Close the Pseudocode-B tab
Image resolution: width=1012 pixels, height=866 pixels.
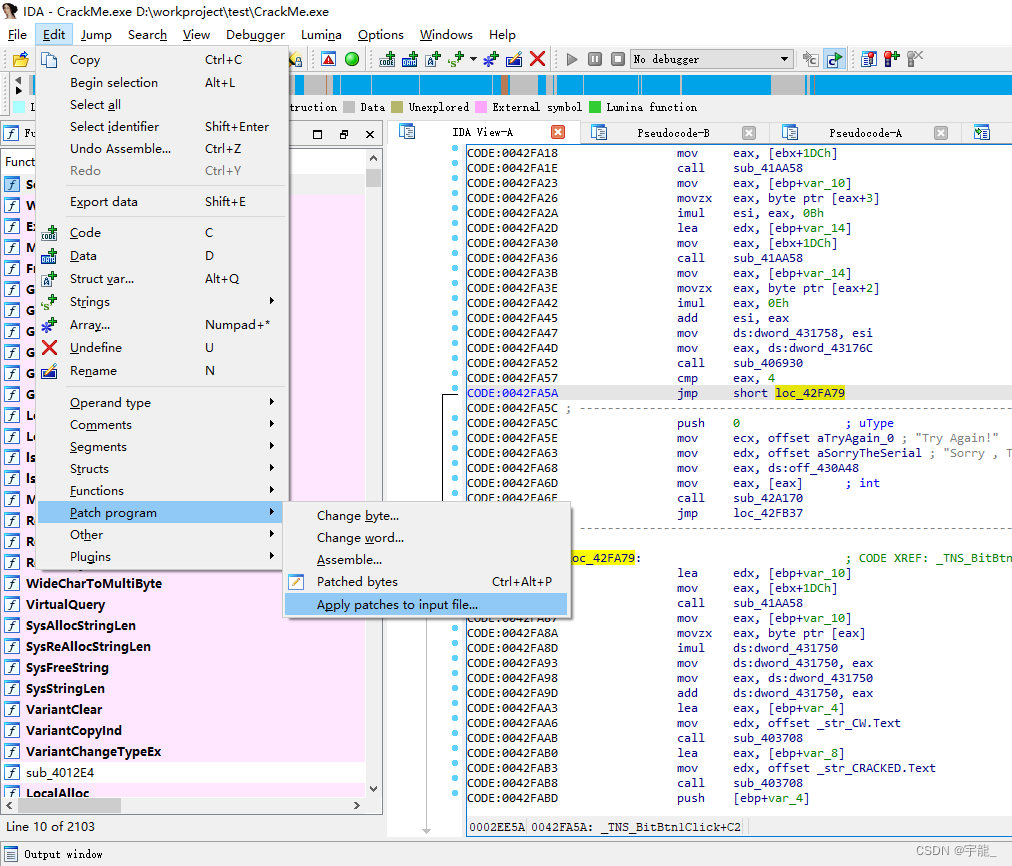(749, 133)
